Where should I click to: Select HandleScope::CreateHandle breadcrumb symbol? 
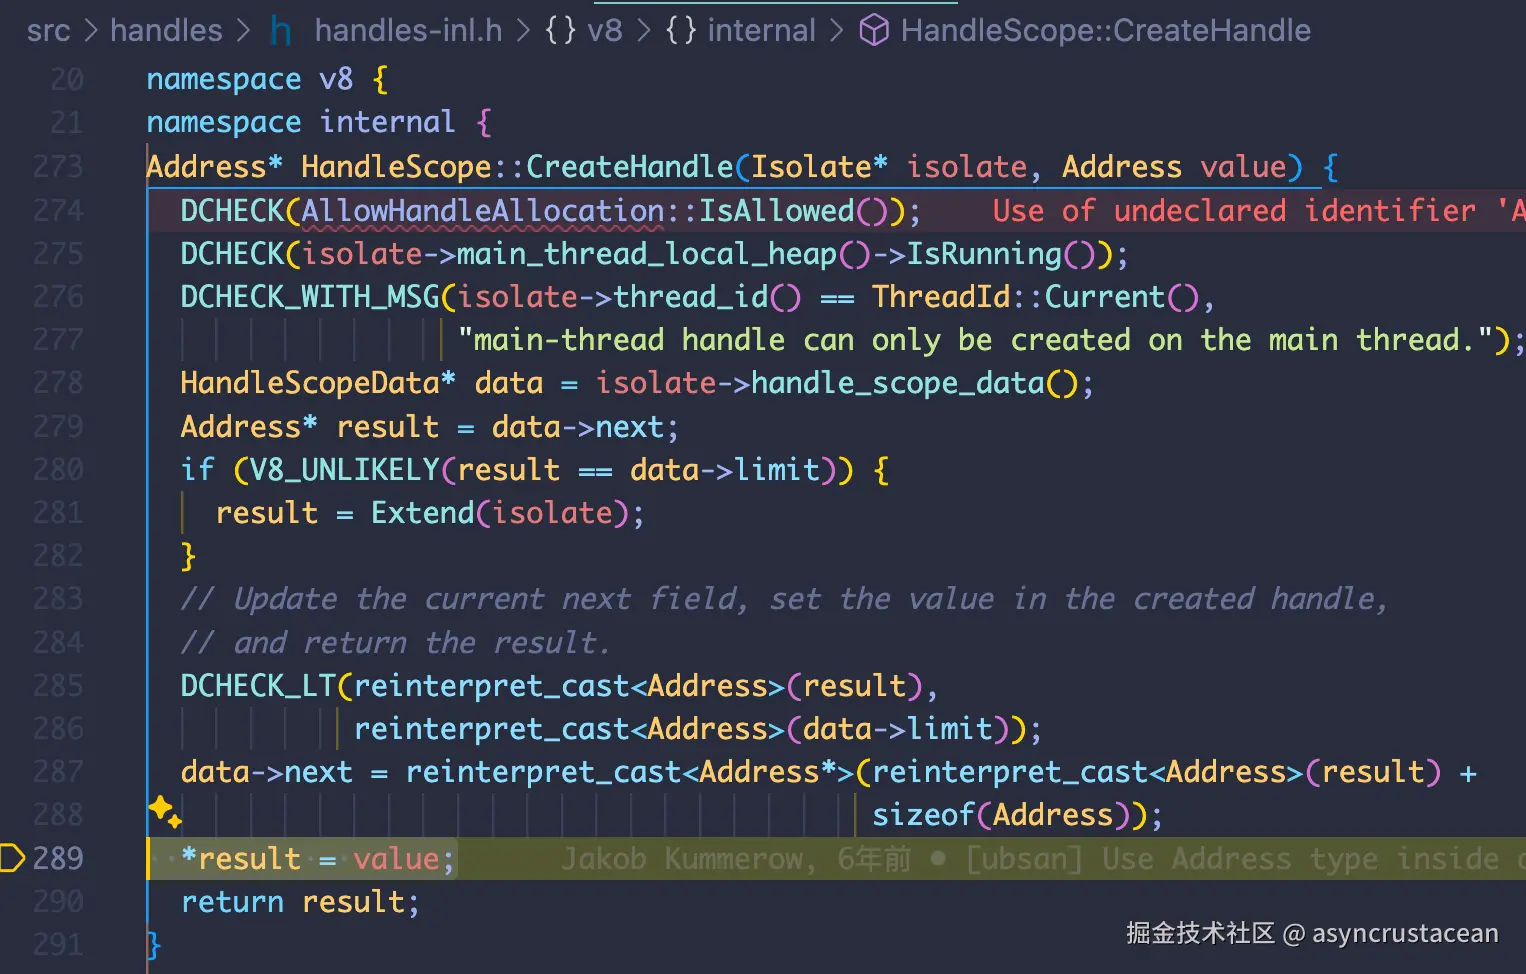pyautogui.click(x=1105, y=31)
